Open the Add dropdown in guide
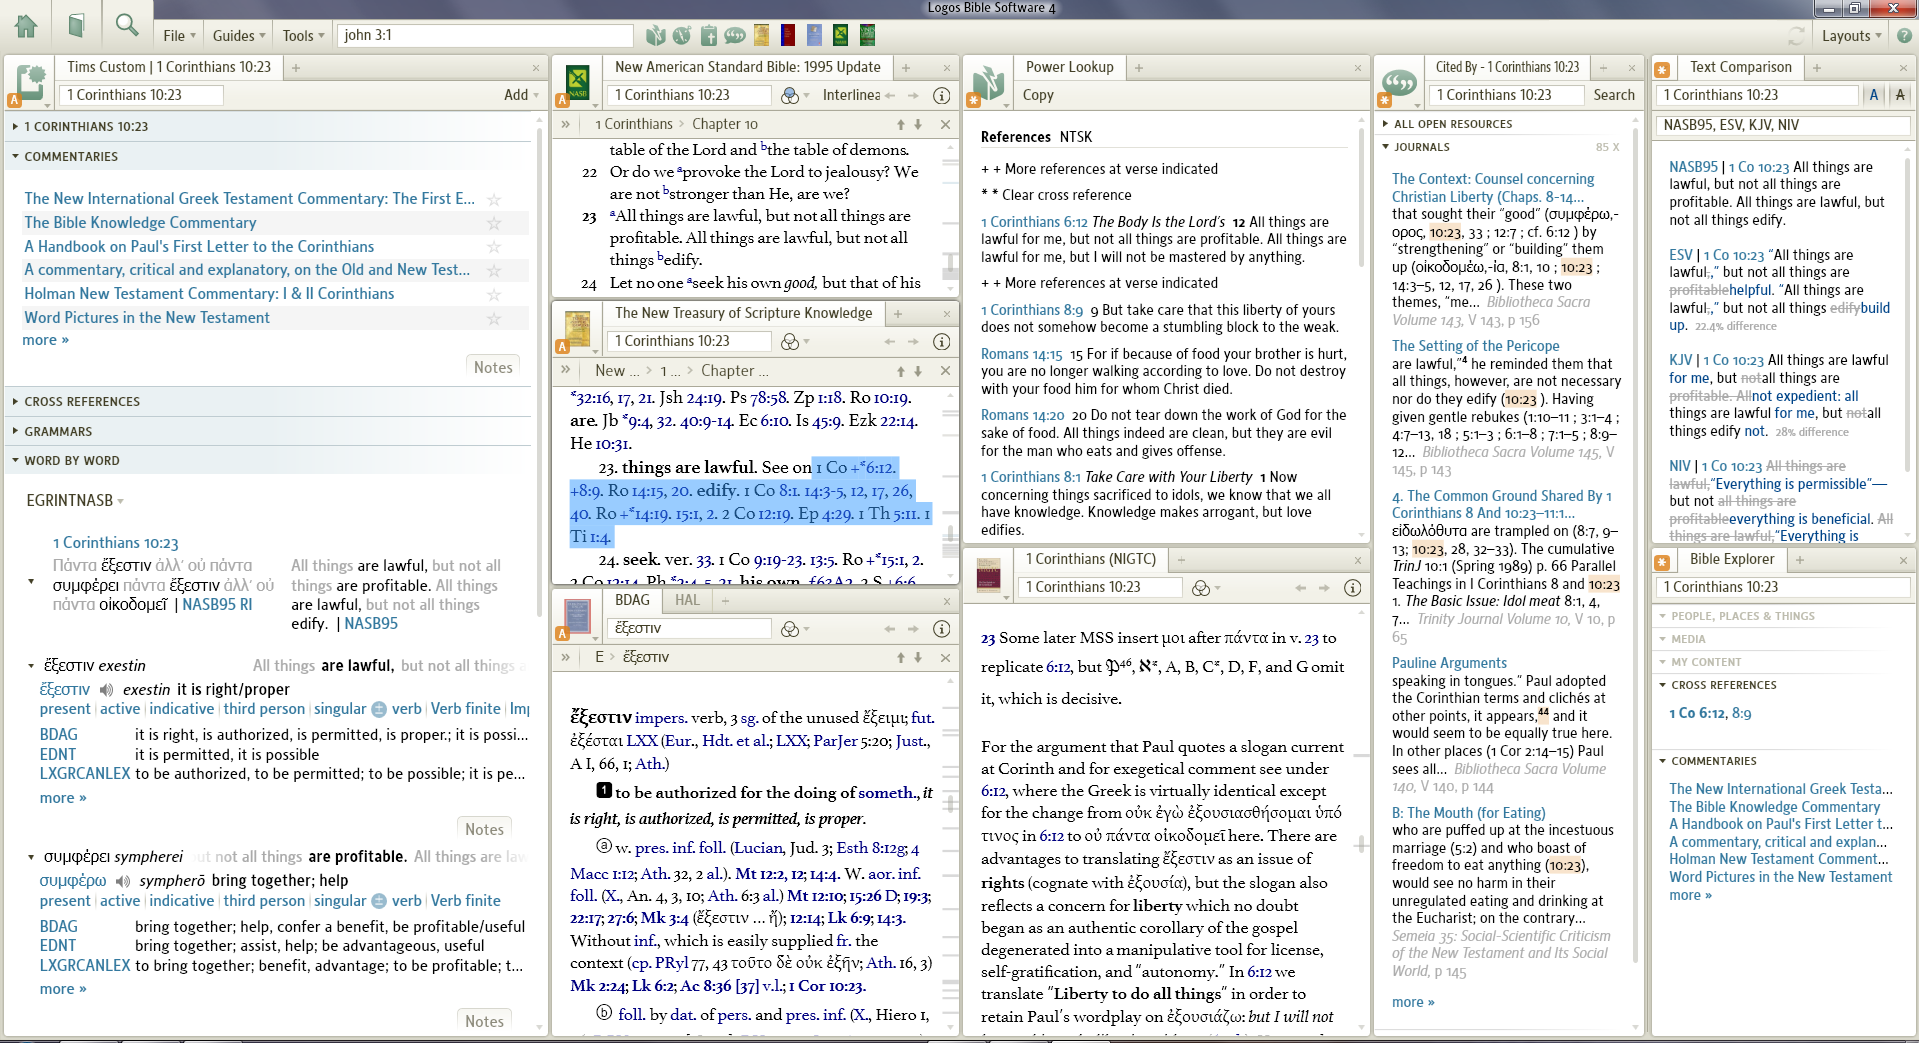 (521, 95)
